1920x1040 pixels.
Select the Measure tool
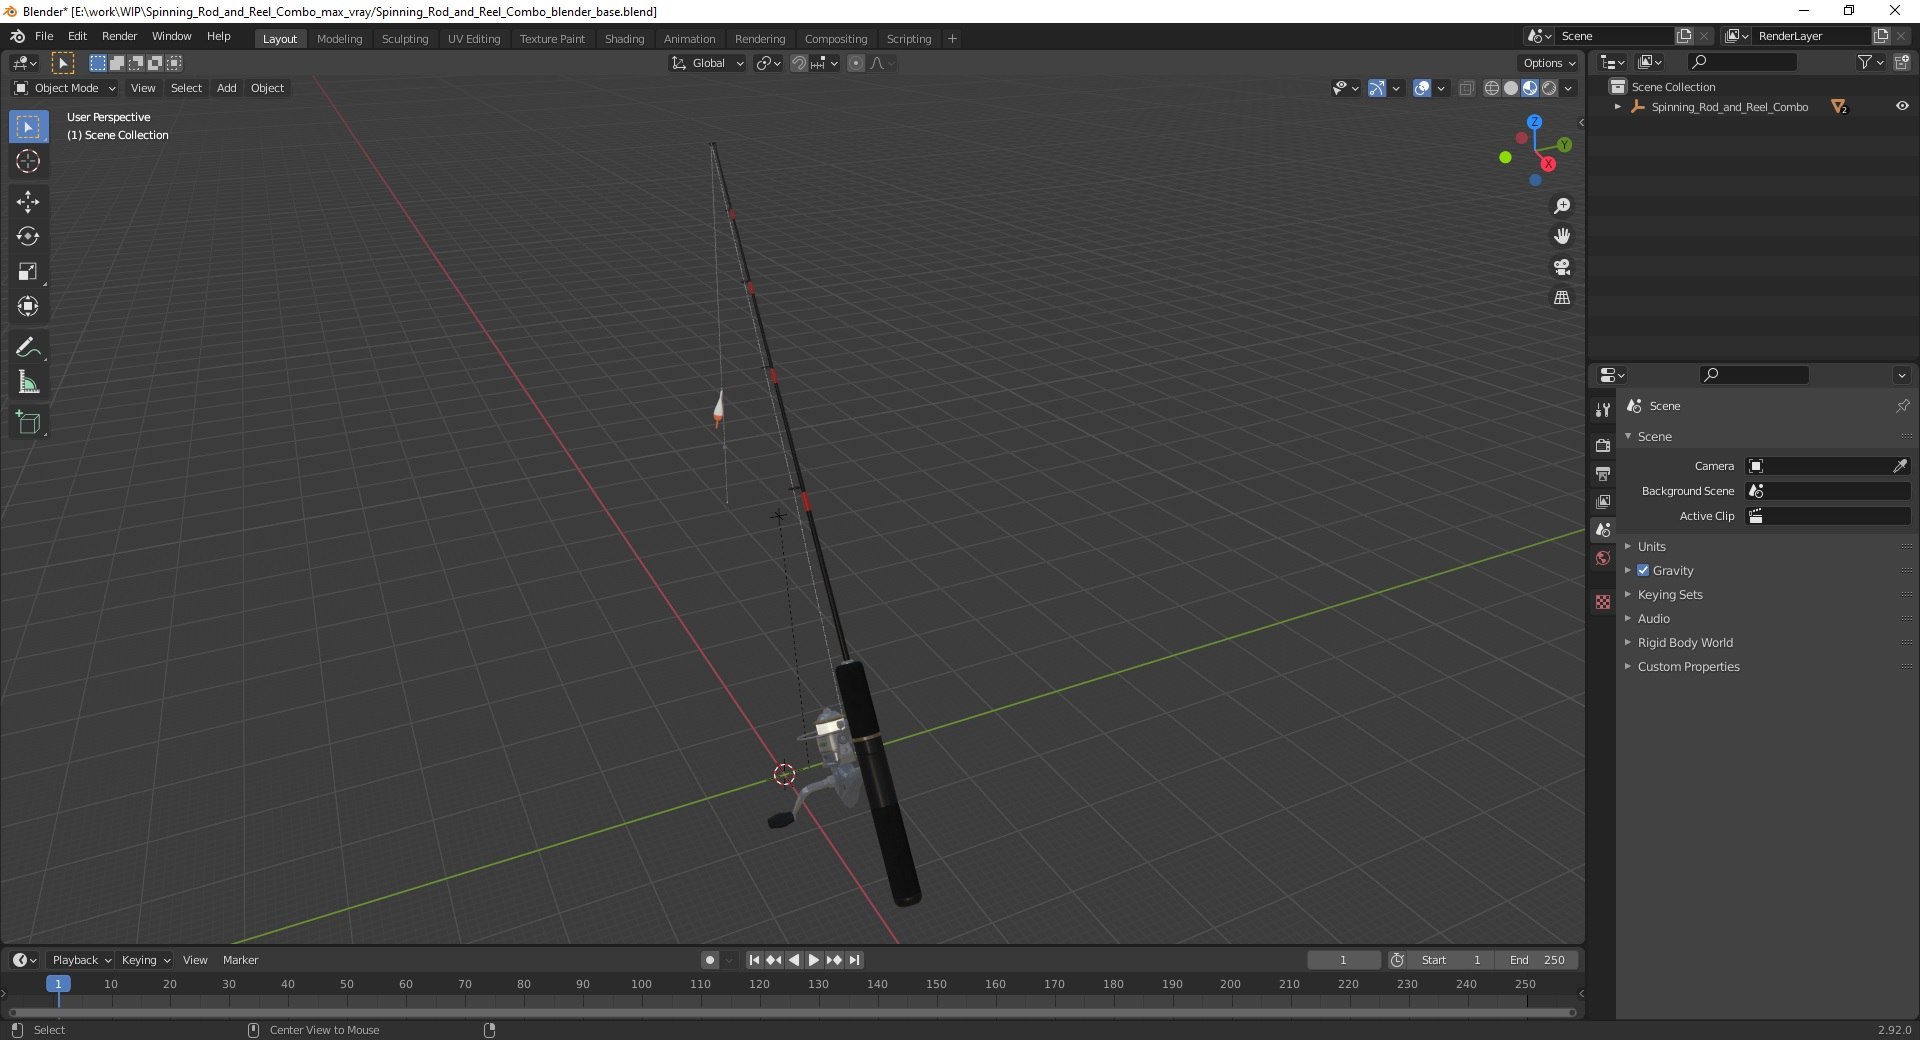point(28,382)
